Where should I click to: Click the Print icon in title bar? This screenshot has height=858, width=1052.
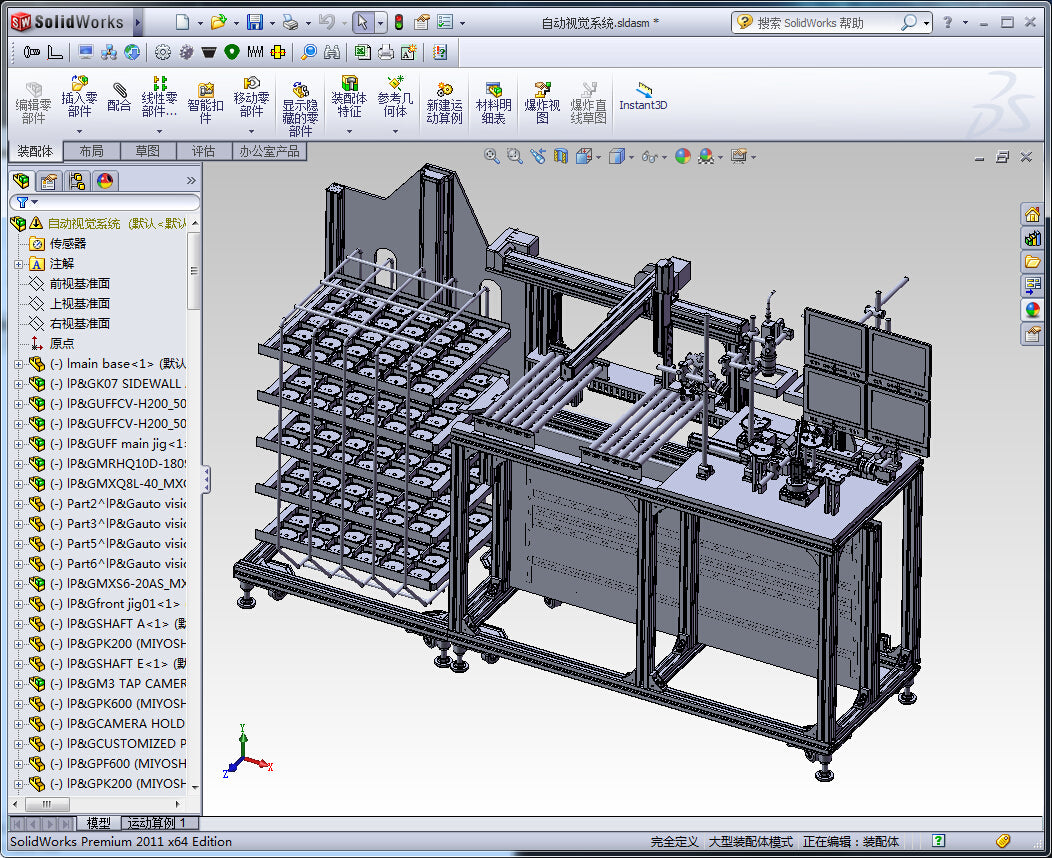click(290, 22)
